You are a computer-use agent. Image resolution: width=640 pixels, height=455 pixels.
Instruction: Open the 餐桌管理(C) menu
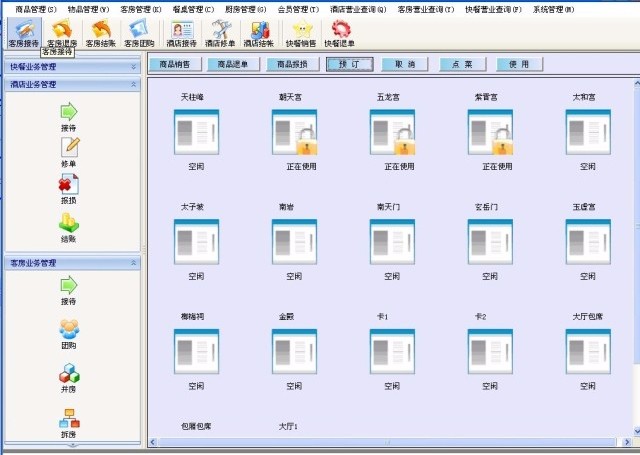(193, 9)
